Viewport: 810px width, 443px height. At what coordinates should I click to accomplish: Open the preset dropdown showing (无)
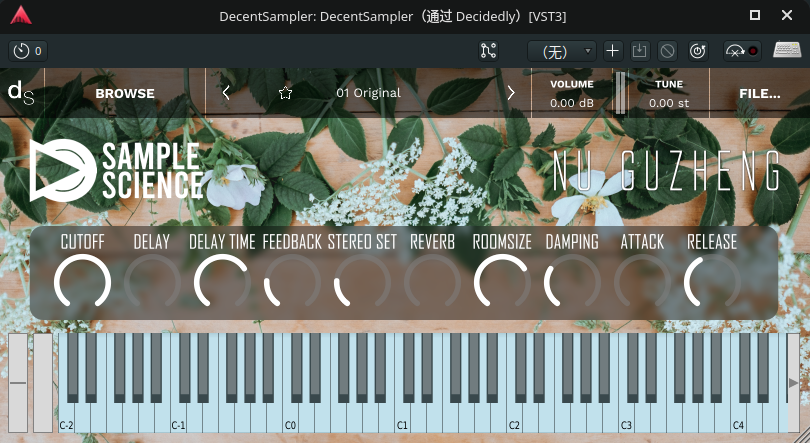(562, 51)
